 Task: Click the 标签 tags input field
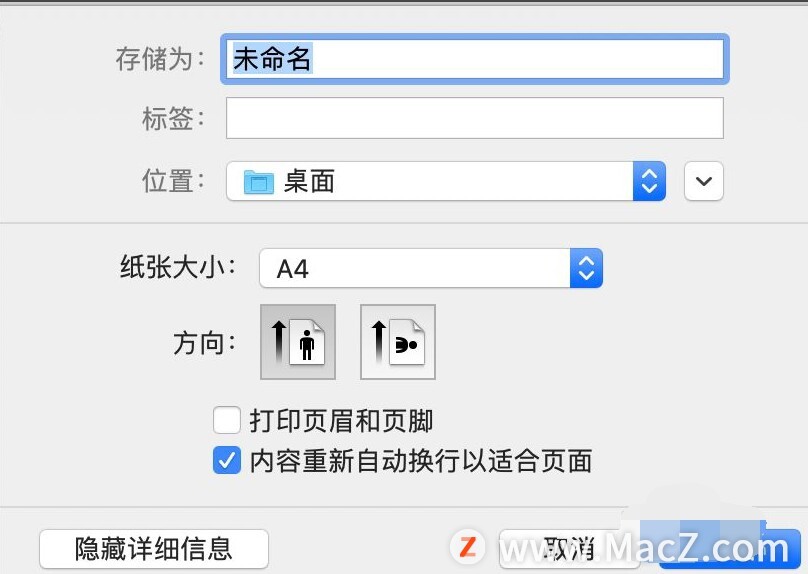[475, 118]
